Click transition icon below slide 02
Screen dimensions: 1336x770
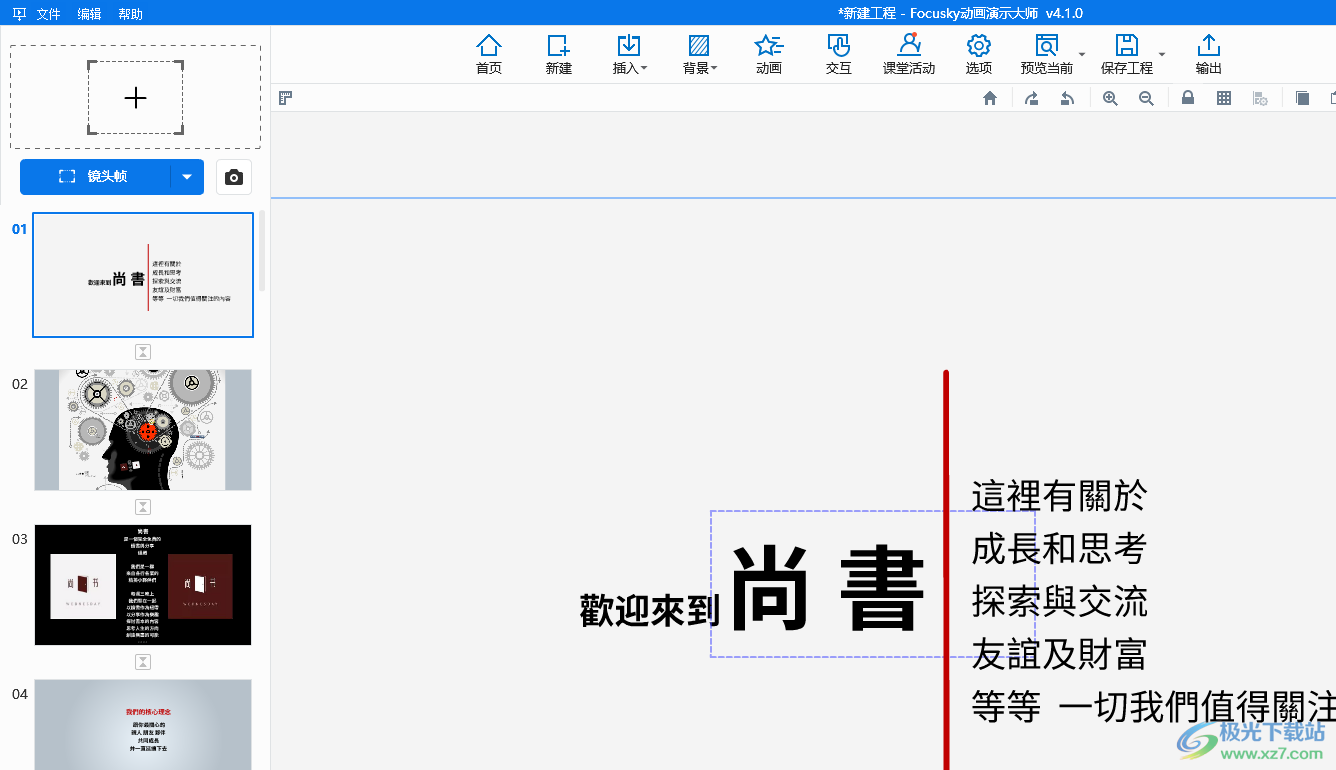[x=143, y=507]
